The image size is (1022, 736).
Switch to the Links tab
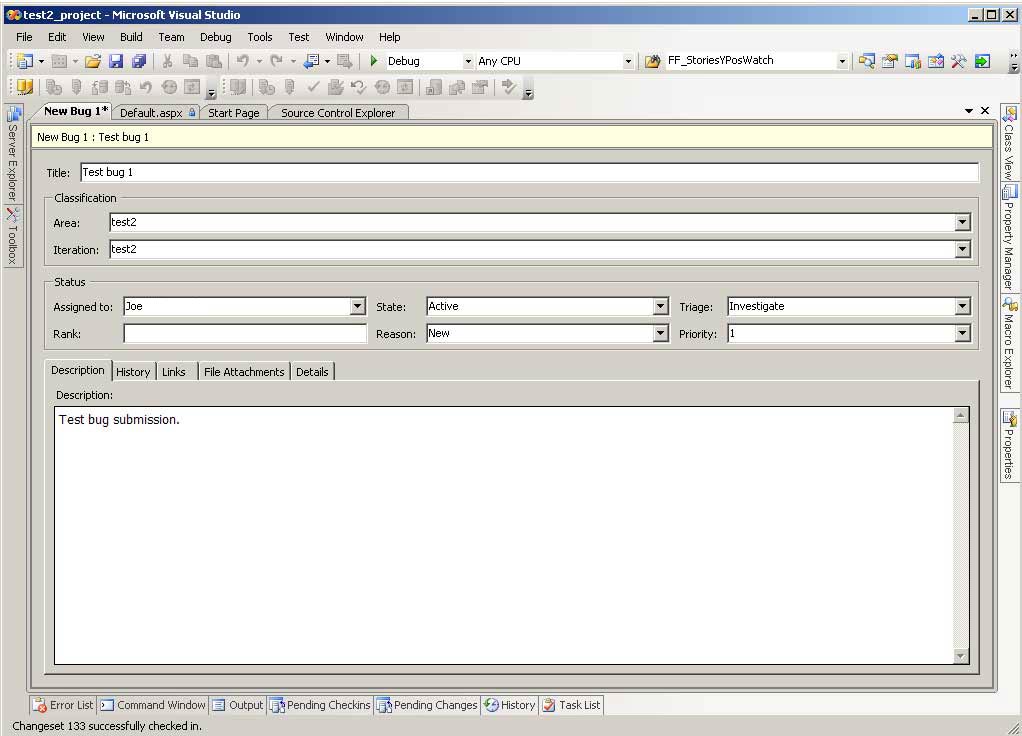point(174,372)
